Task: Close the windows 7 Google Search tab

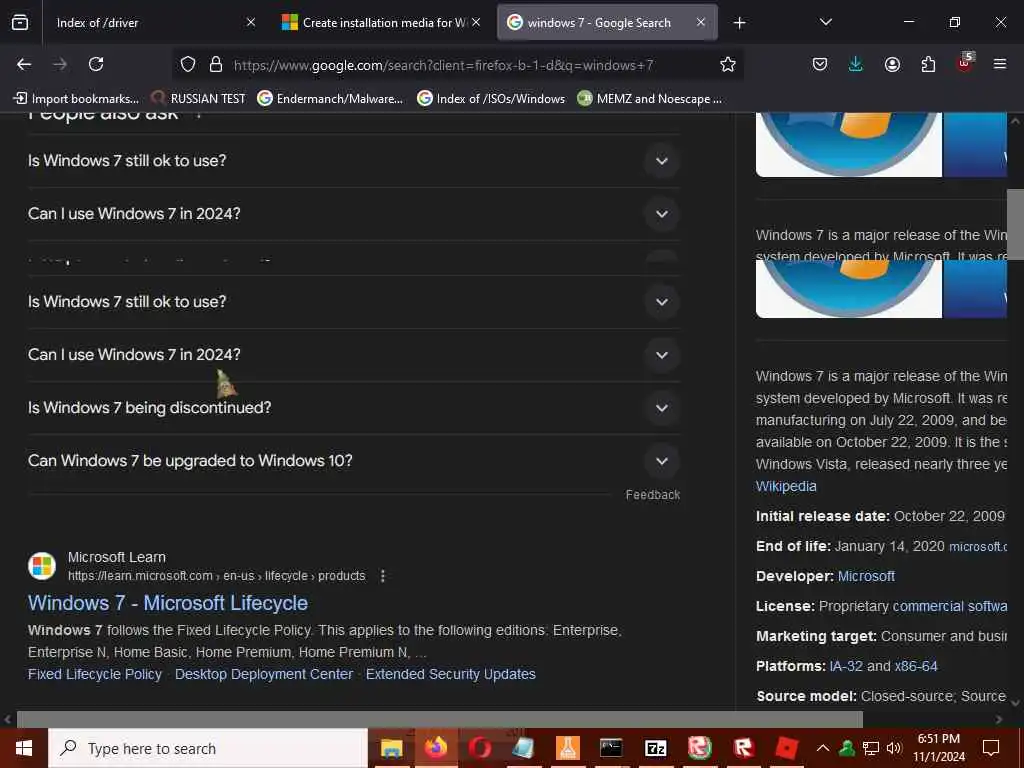Action: [701, 22]
